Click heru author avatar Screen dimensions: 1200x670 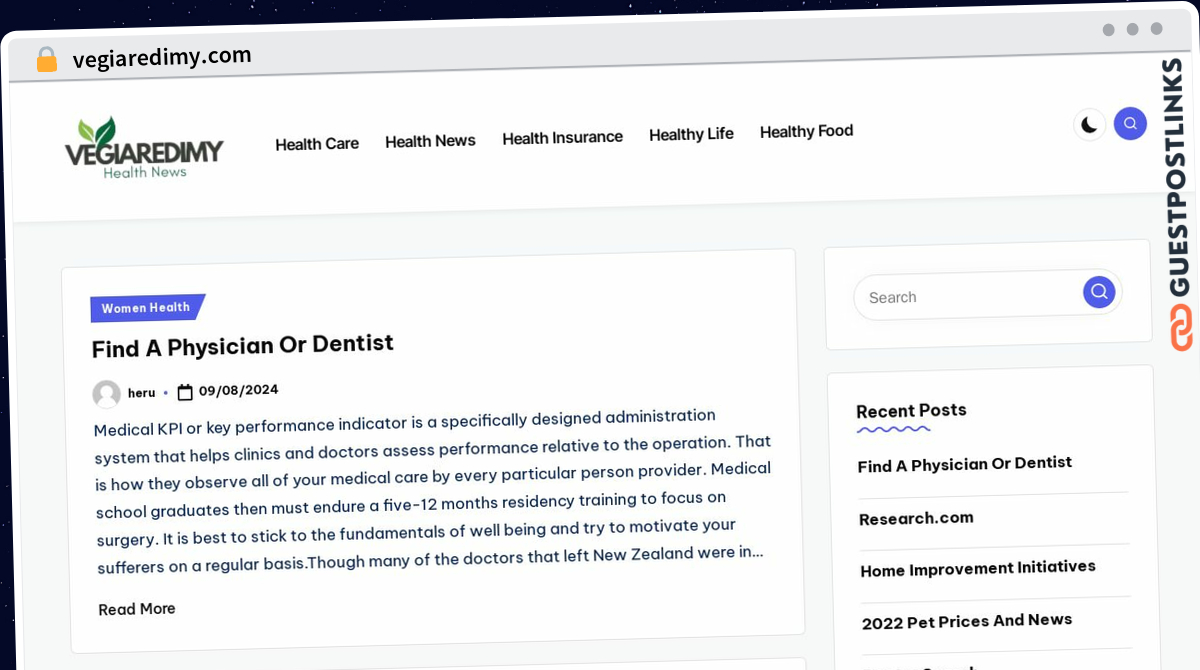[107, 394]
